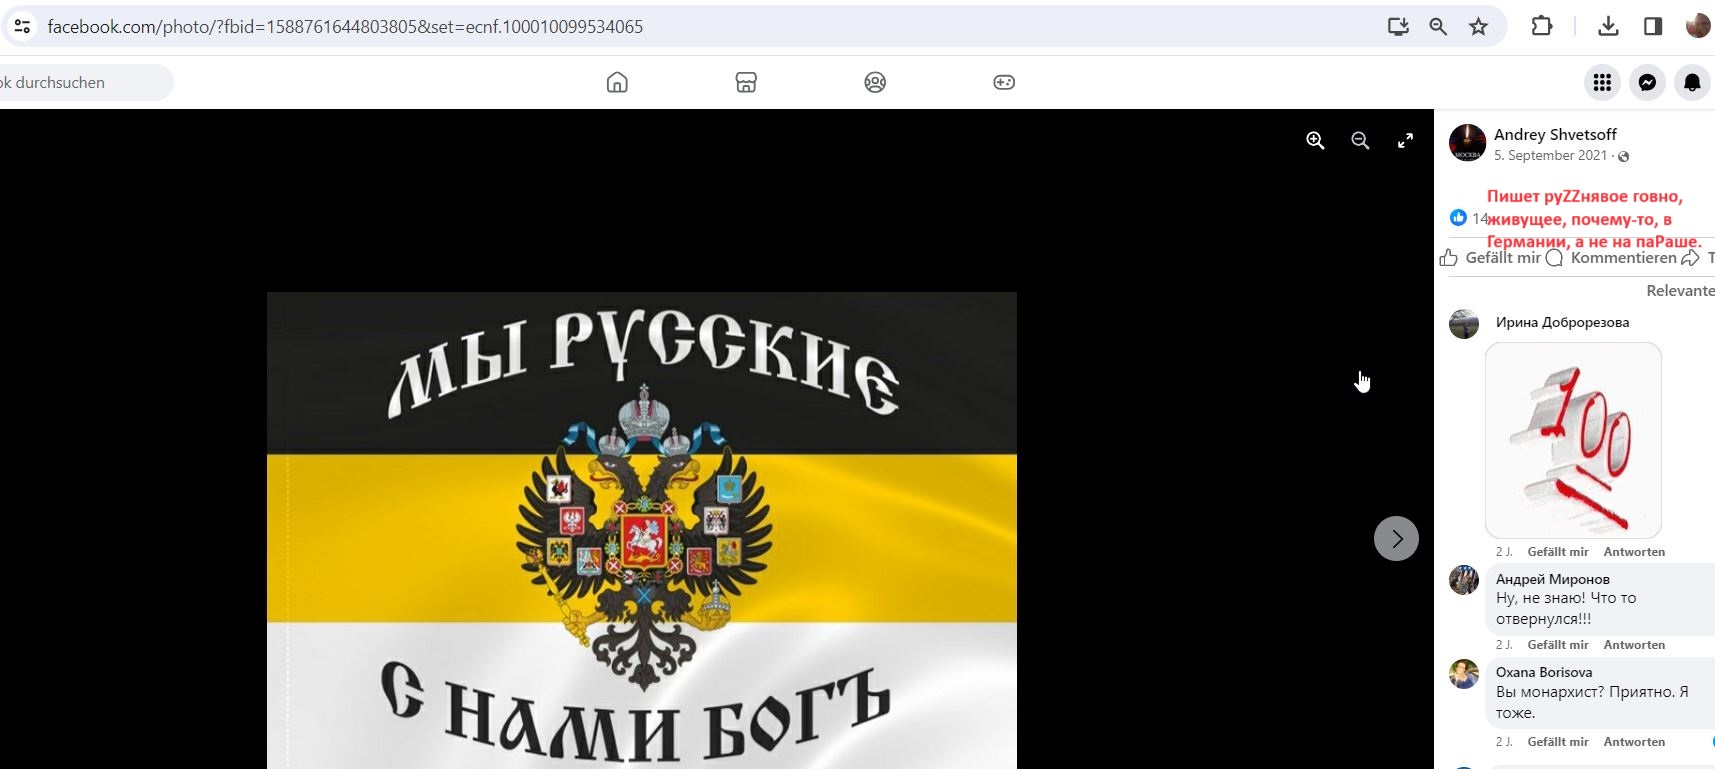Open the Facebook Marketplace tab
Image resolution: width=1715 pixels, height=769 pixels.
[746, 82]
